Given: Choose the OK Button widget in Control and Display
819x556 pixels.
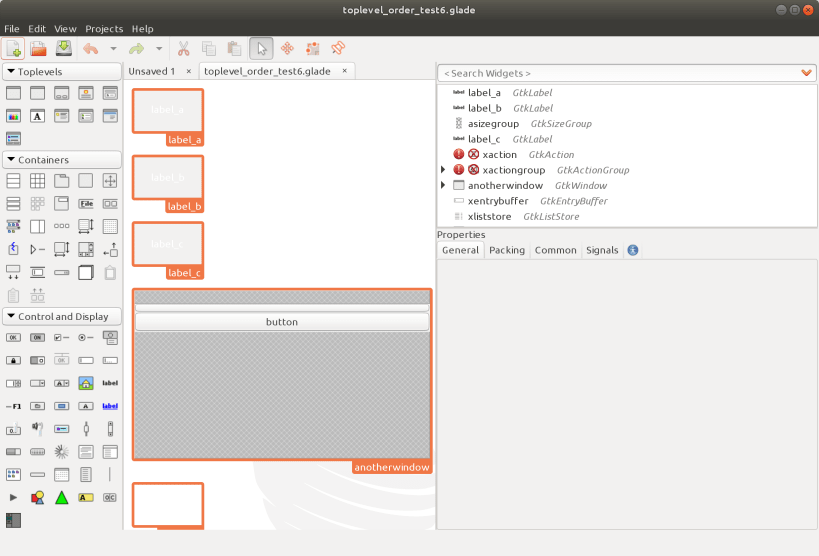Looking at the screenshot, I should pyautogui.click(x=13, y=338).
